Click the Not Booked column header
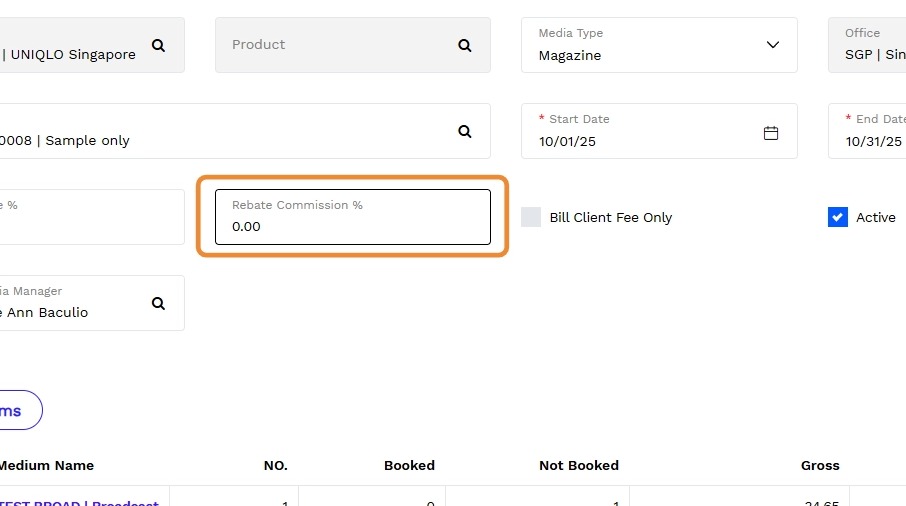The width and height of the screenshot is (906, 506). click(578, 465)
